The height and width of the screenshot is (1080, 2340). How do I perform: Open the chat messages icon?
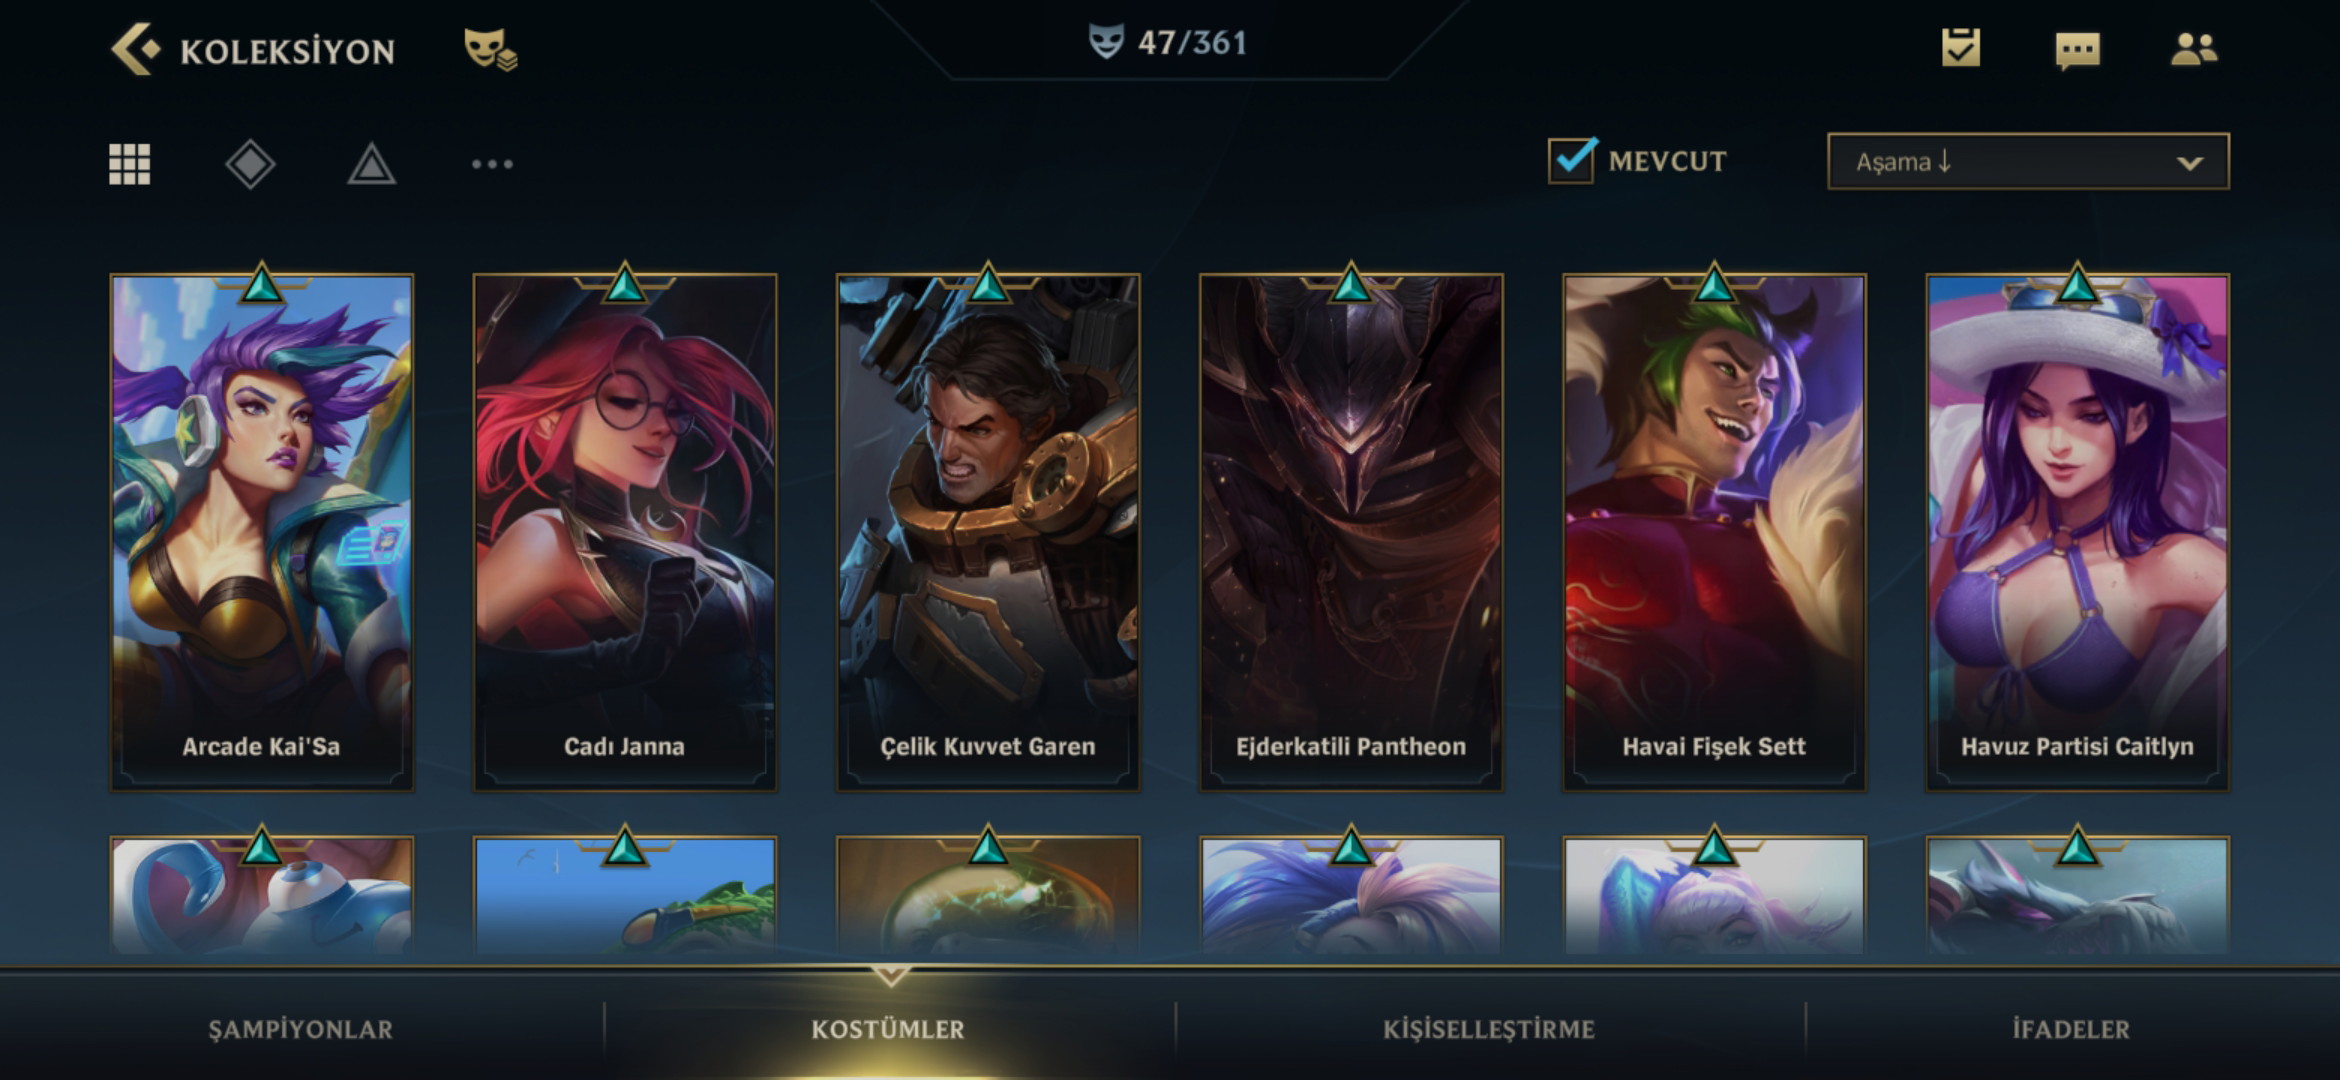pyautogui.click(x=2077, y=50)
